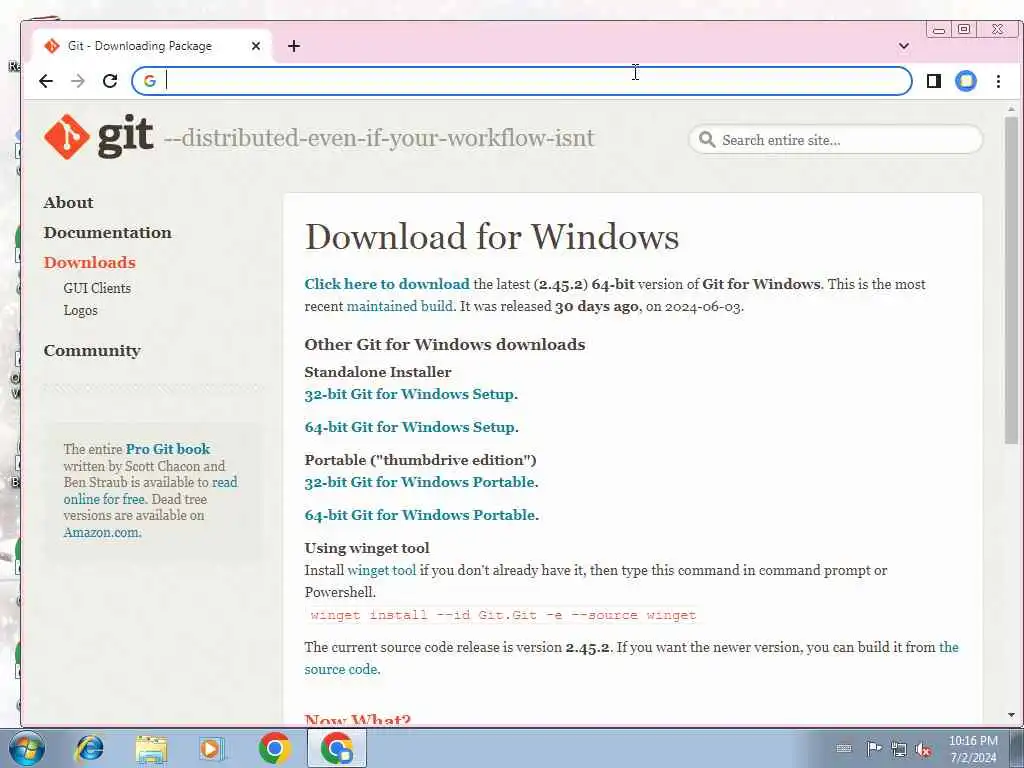Open the Documentation section
The height and width of the screenshot is (768, 1024).
point(108,232)
